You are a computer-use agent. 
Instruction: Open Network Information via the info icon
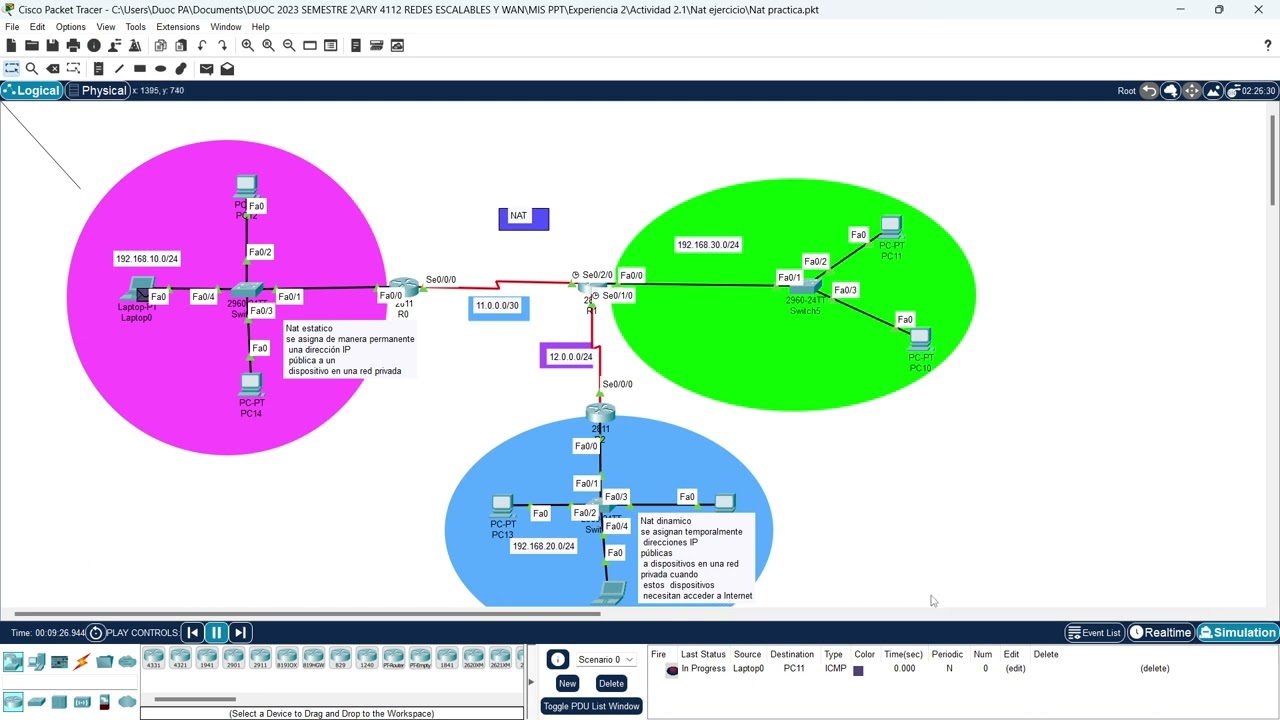[94, 45]
